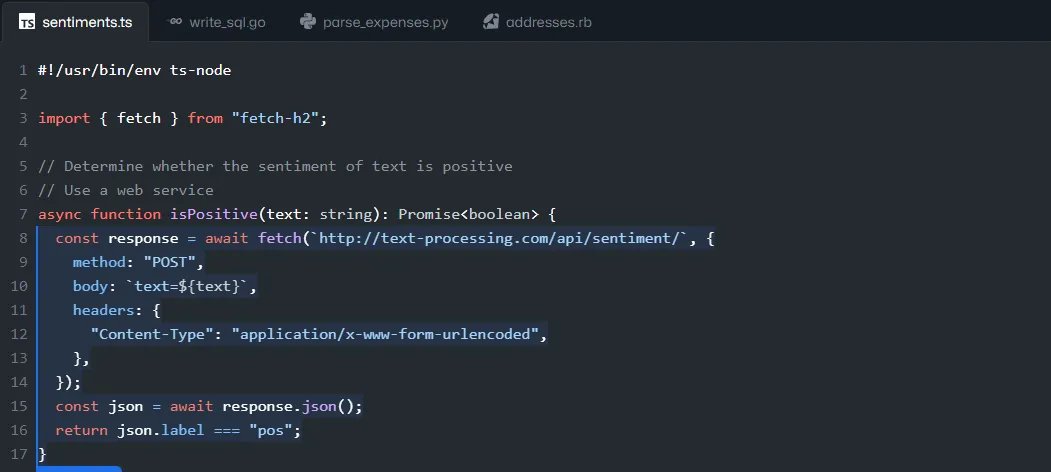Click the Ruby icon on addresses.rb tab
1051x472 pixels.
coord(491,22)
